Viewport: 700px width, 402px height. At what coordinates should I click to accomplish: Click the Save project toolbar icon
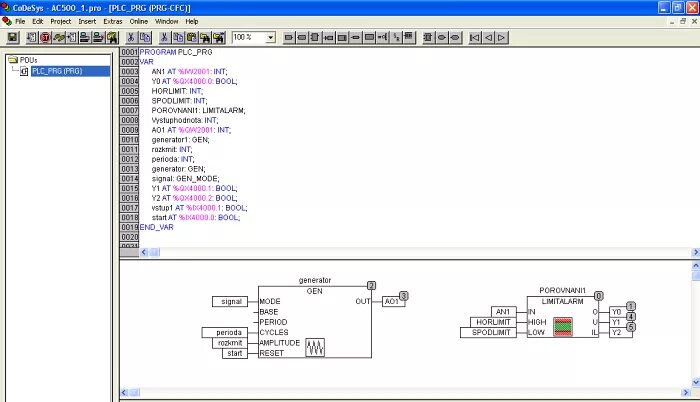[12, 38]
